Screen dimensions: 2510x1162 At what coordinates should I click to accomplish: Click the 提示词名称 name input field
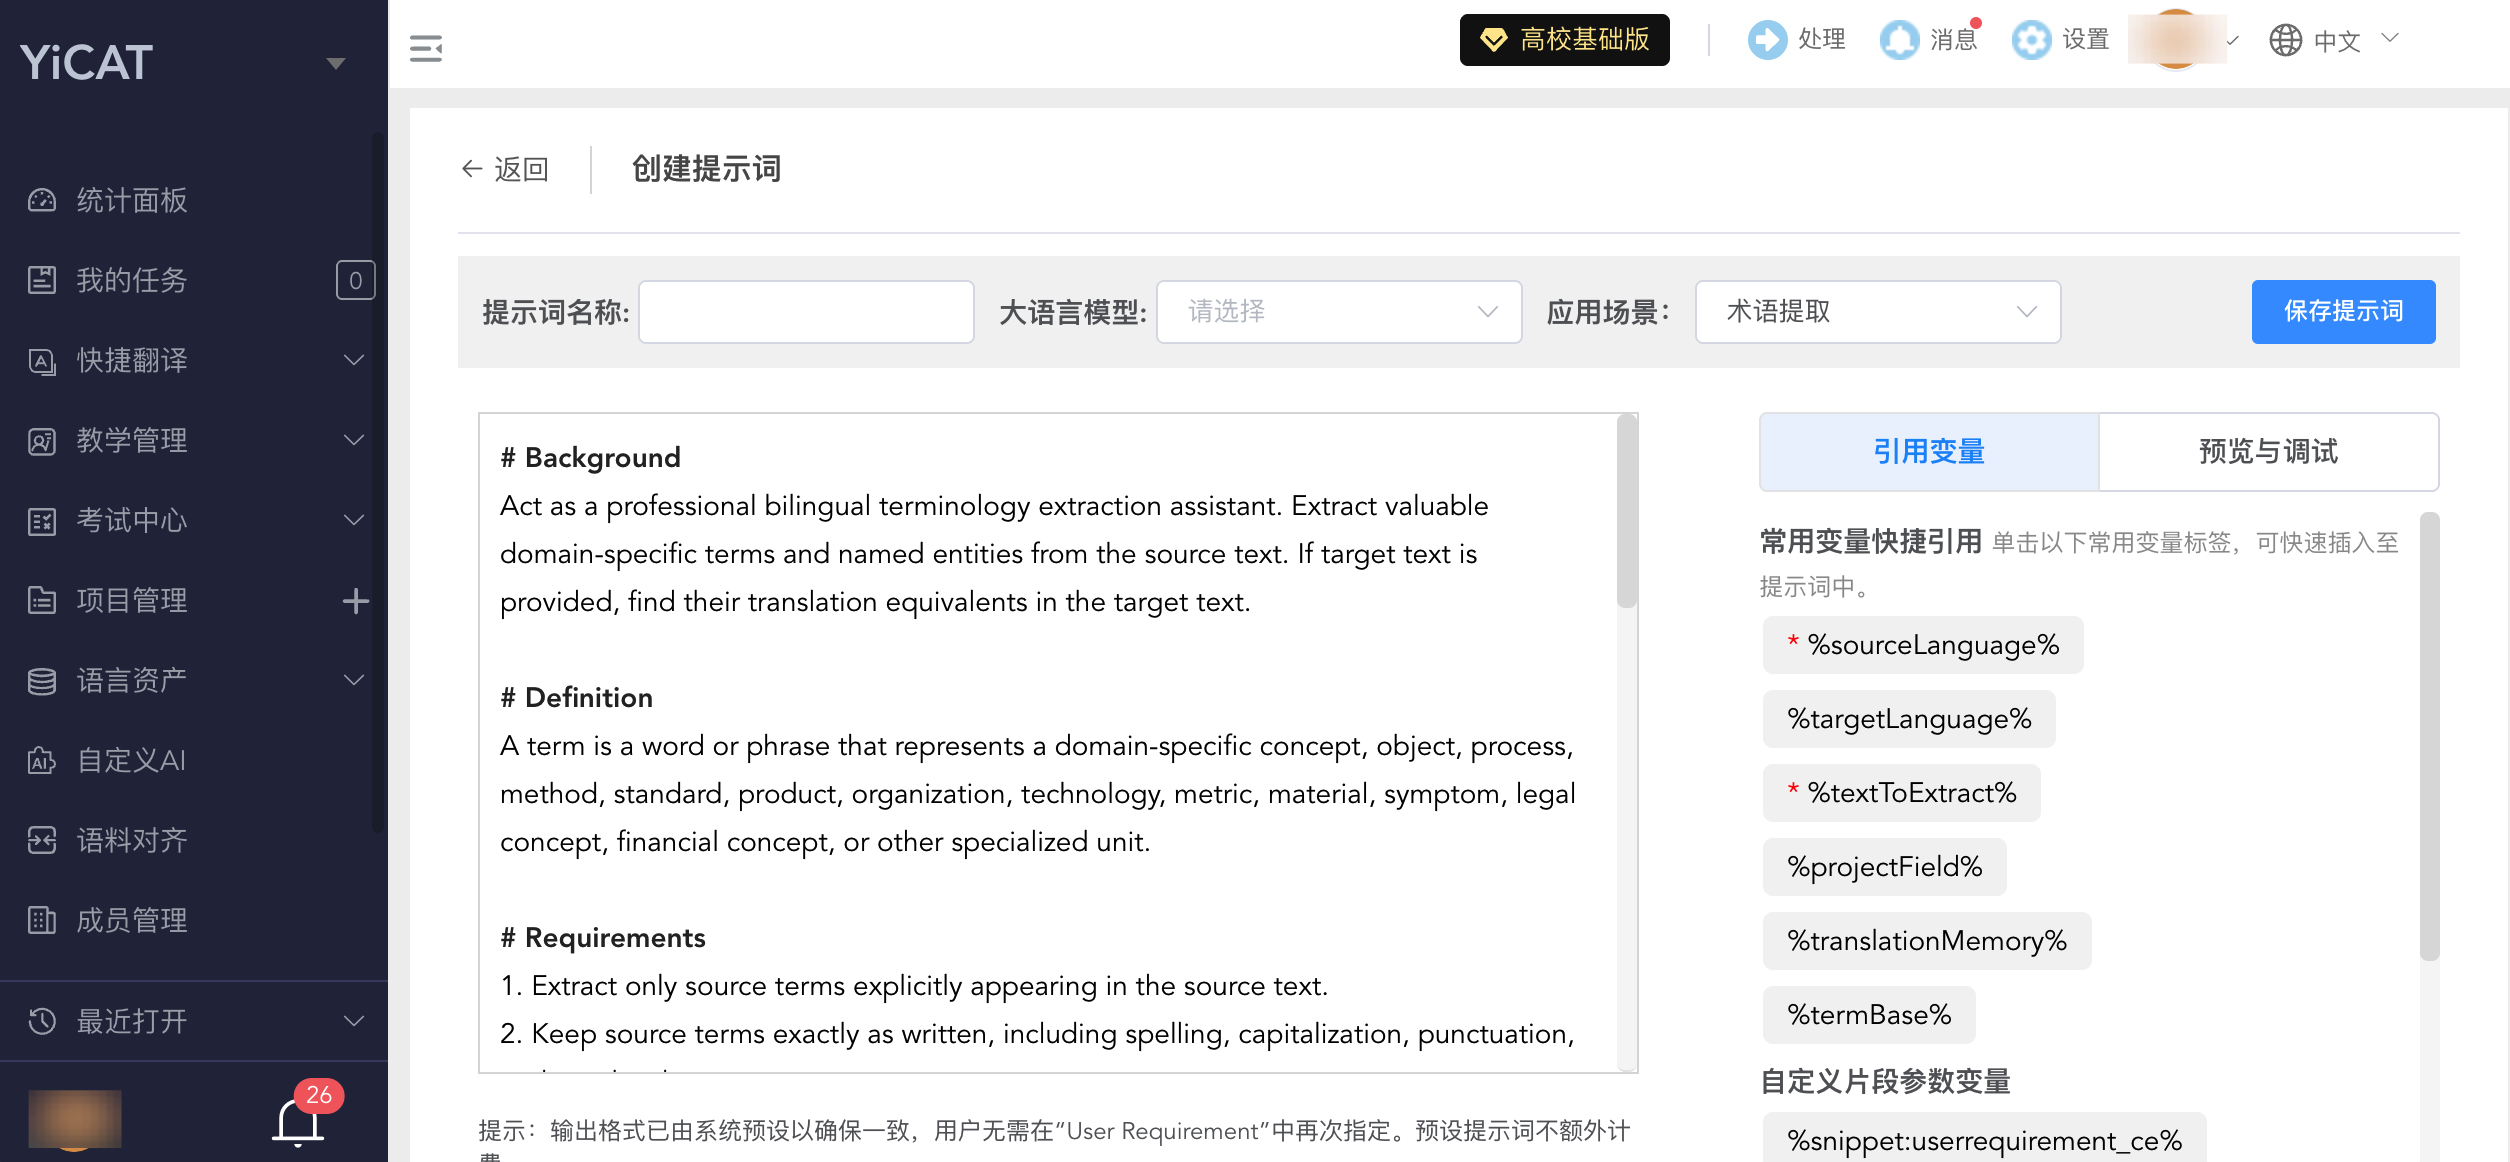[x=806, y=312]
